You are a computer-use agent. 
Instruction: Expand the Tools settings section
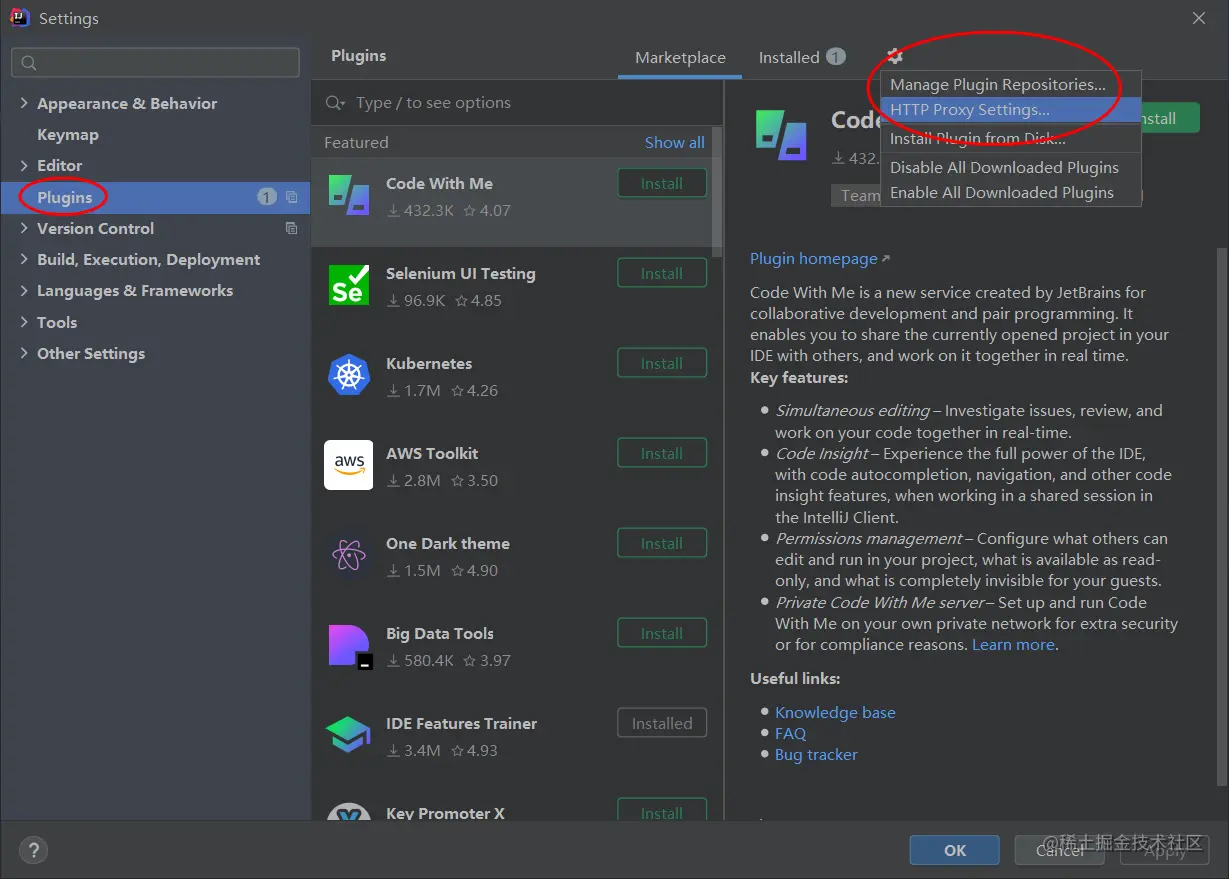pyautogui.click(x=25, y=323)
